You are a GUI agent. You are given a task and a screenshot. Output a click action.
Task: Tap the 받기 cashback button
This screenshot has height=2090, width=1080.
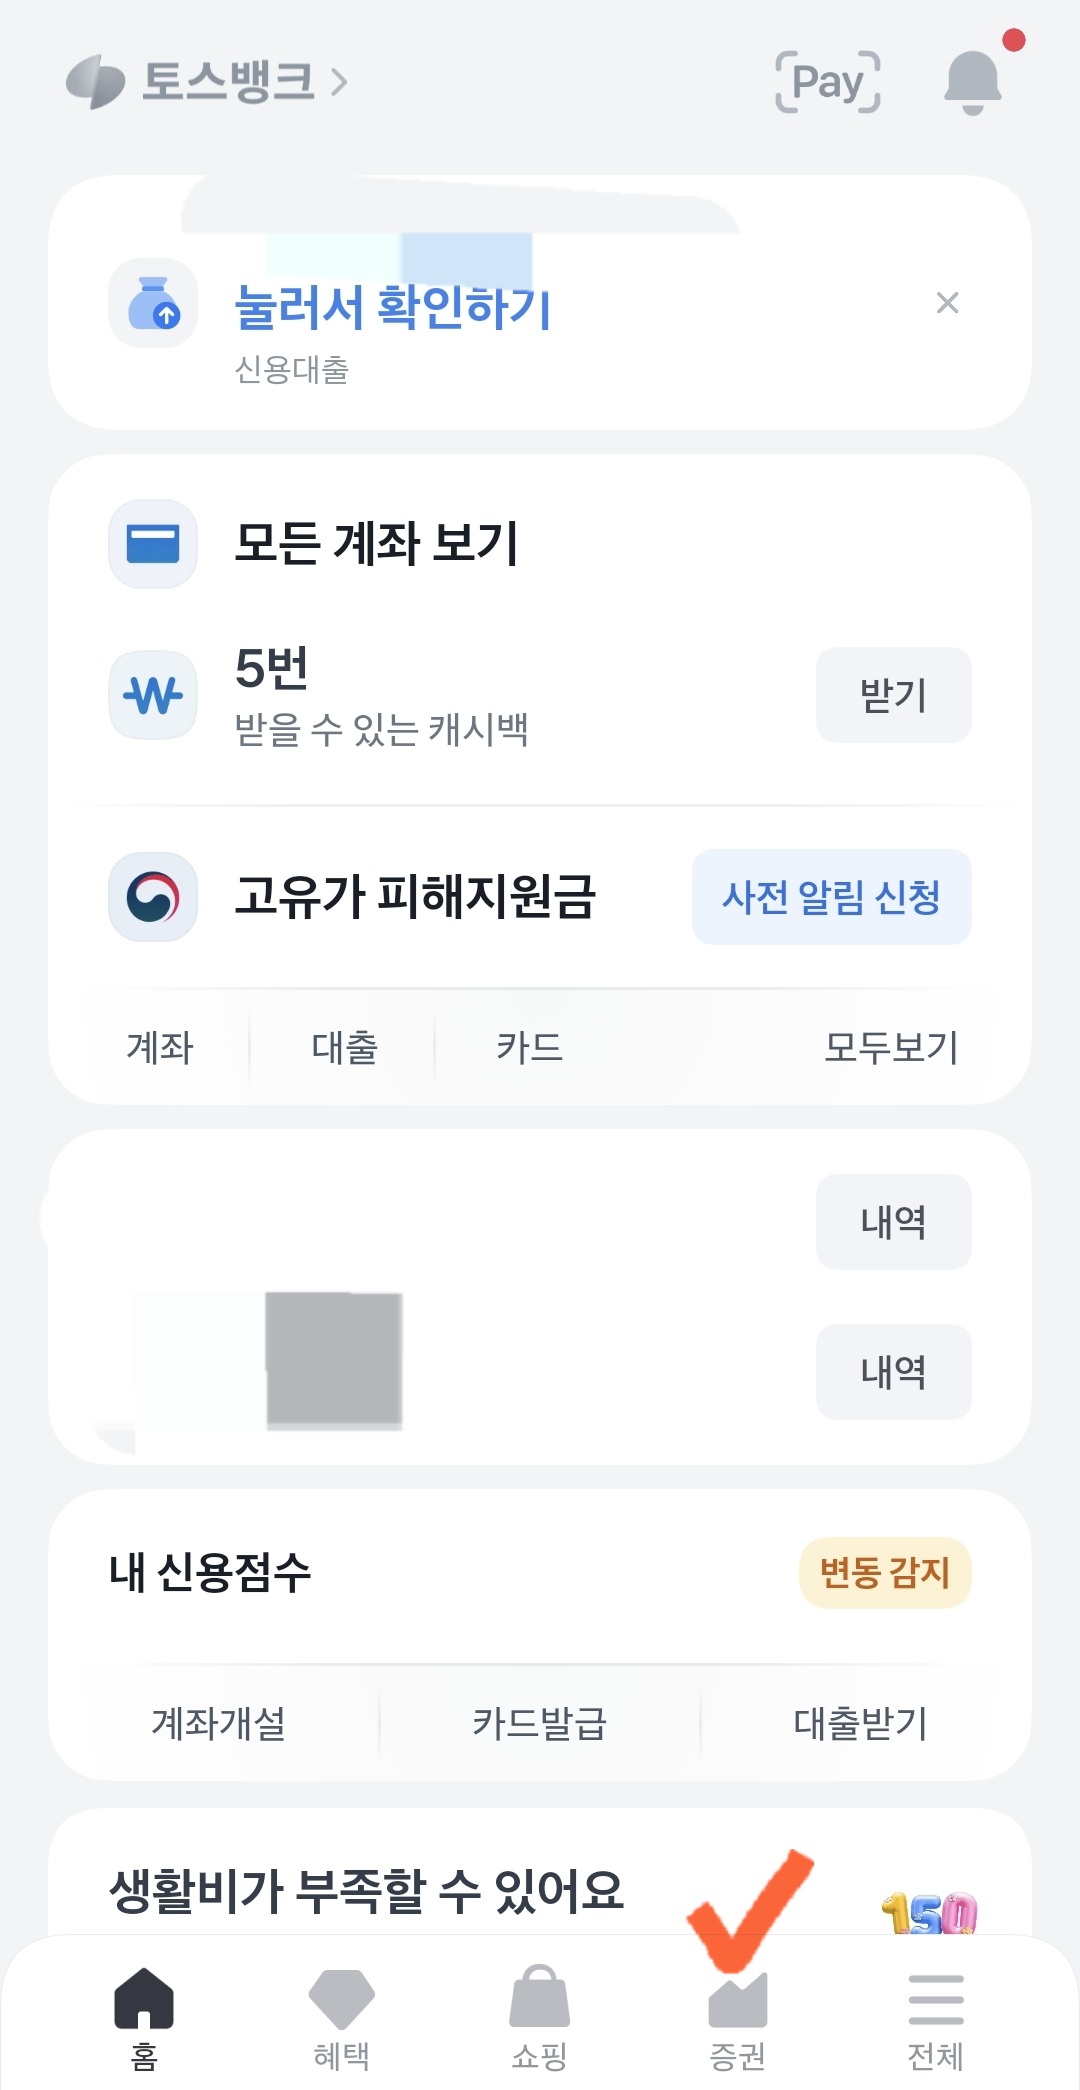pyautogui.click(x=894, y=695)
